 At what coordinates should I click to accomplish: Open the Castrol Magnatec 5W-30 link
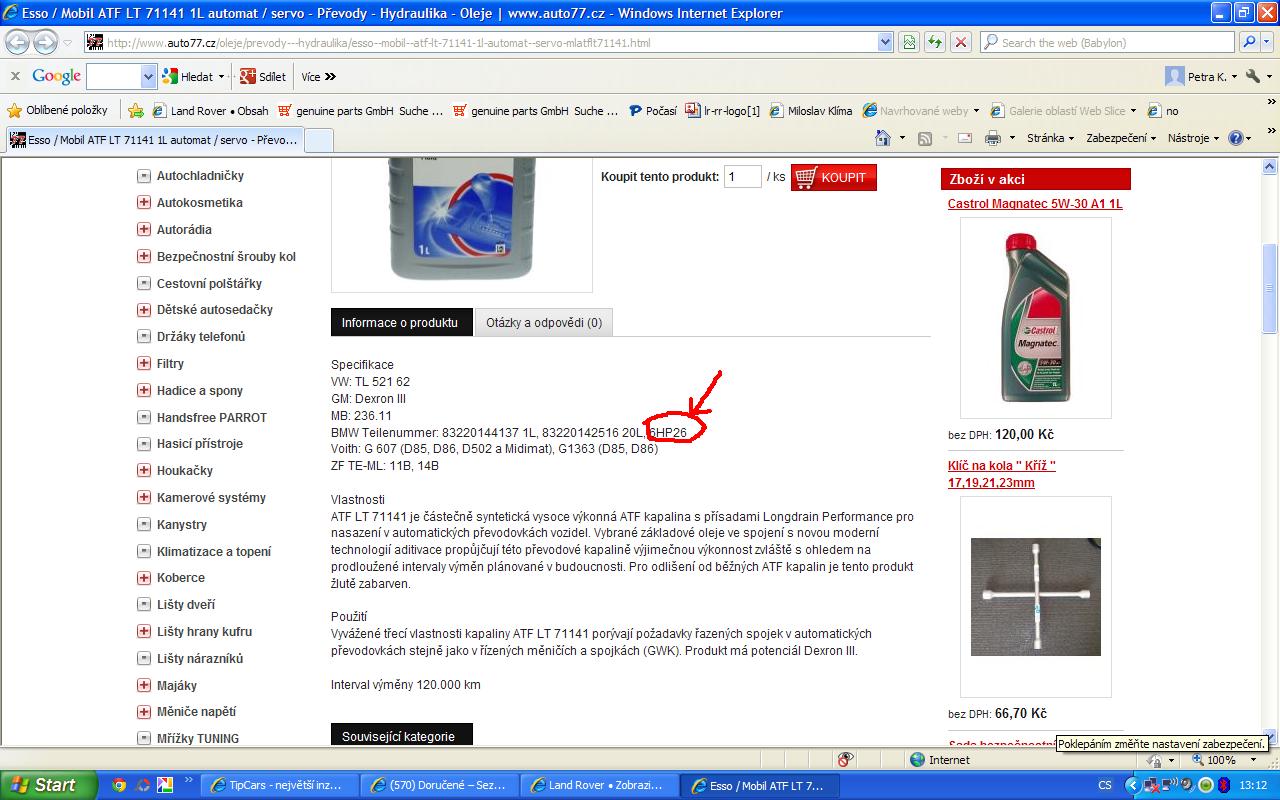1035,204
